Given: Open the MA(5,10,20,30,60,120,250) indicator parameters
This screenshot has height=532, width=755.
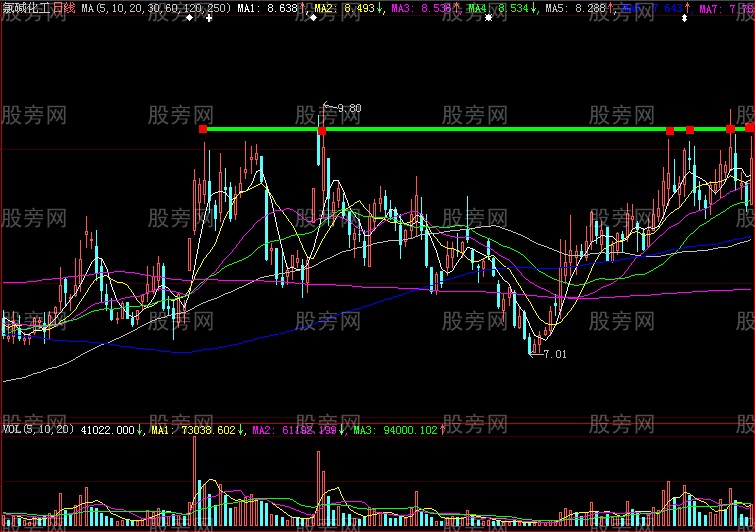Looking at the screenshot, I should pyautogui.click(x=155, y=7).
